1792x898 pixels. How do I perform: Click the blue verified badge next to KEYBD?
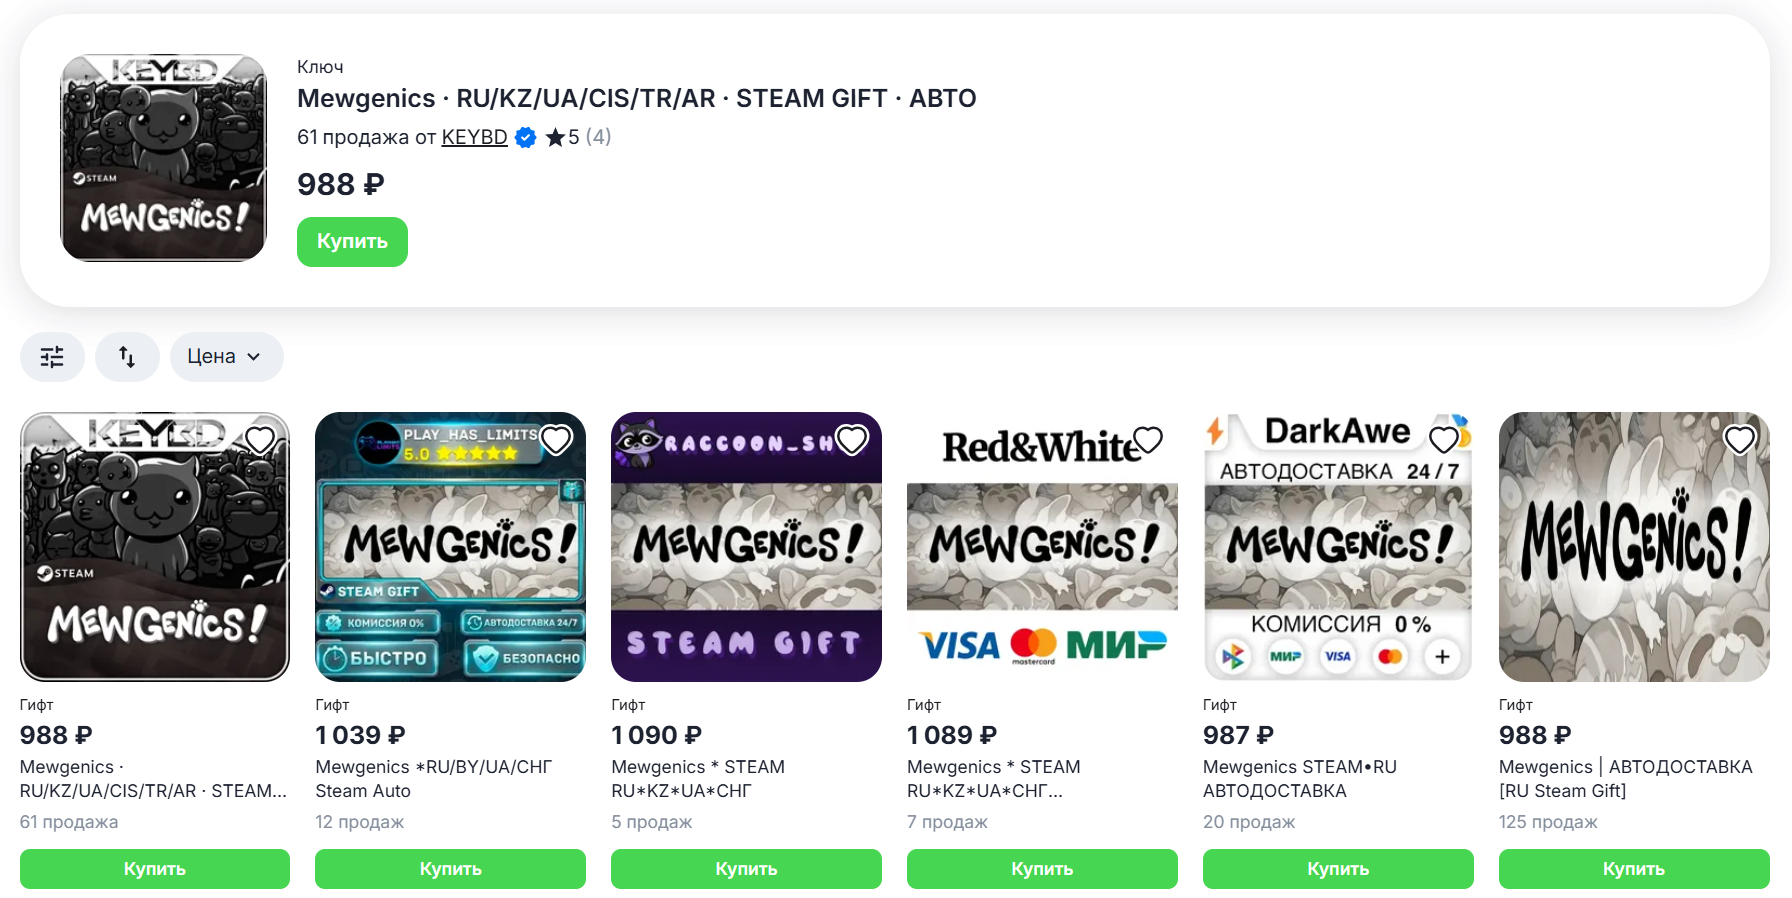[526, 138]
